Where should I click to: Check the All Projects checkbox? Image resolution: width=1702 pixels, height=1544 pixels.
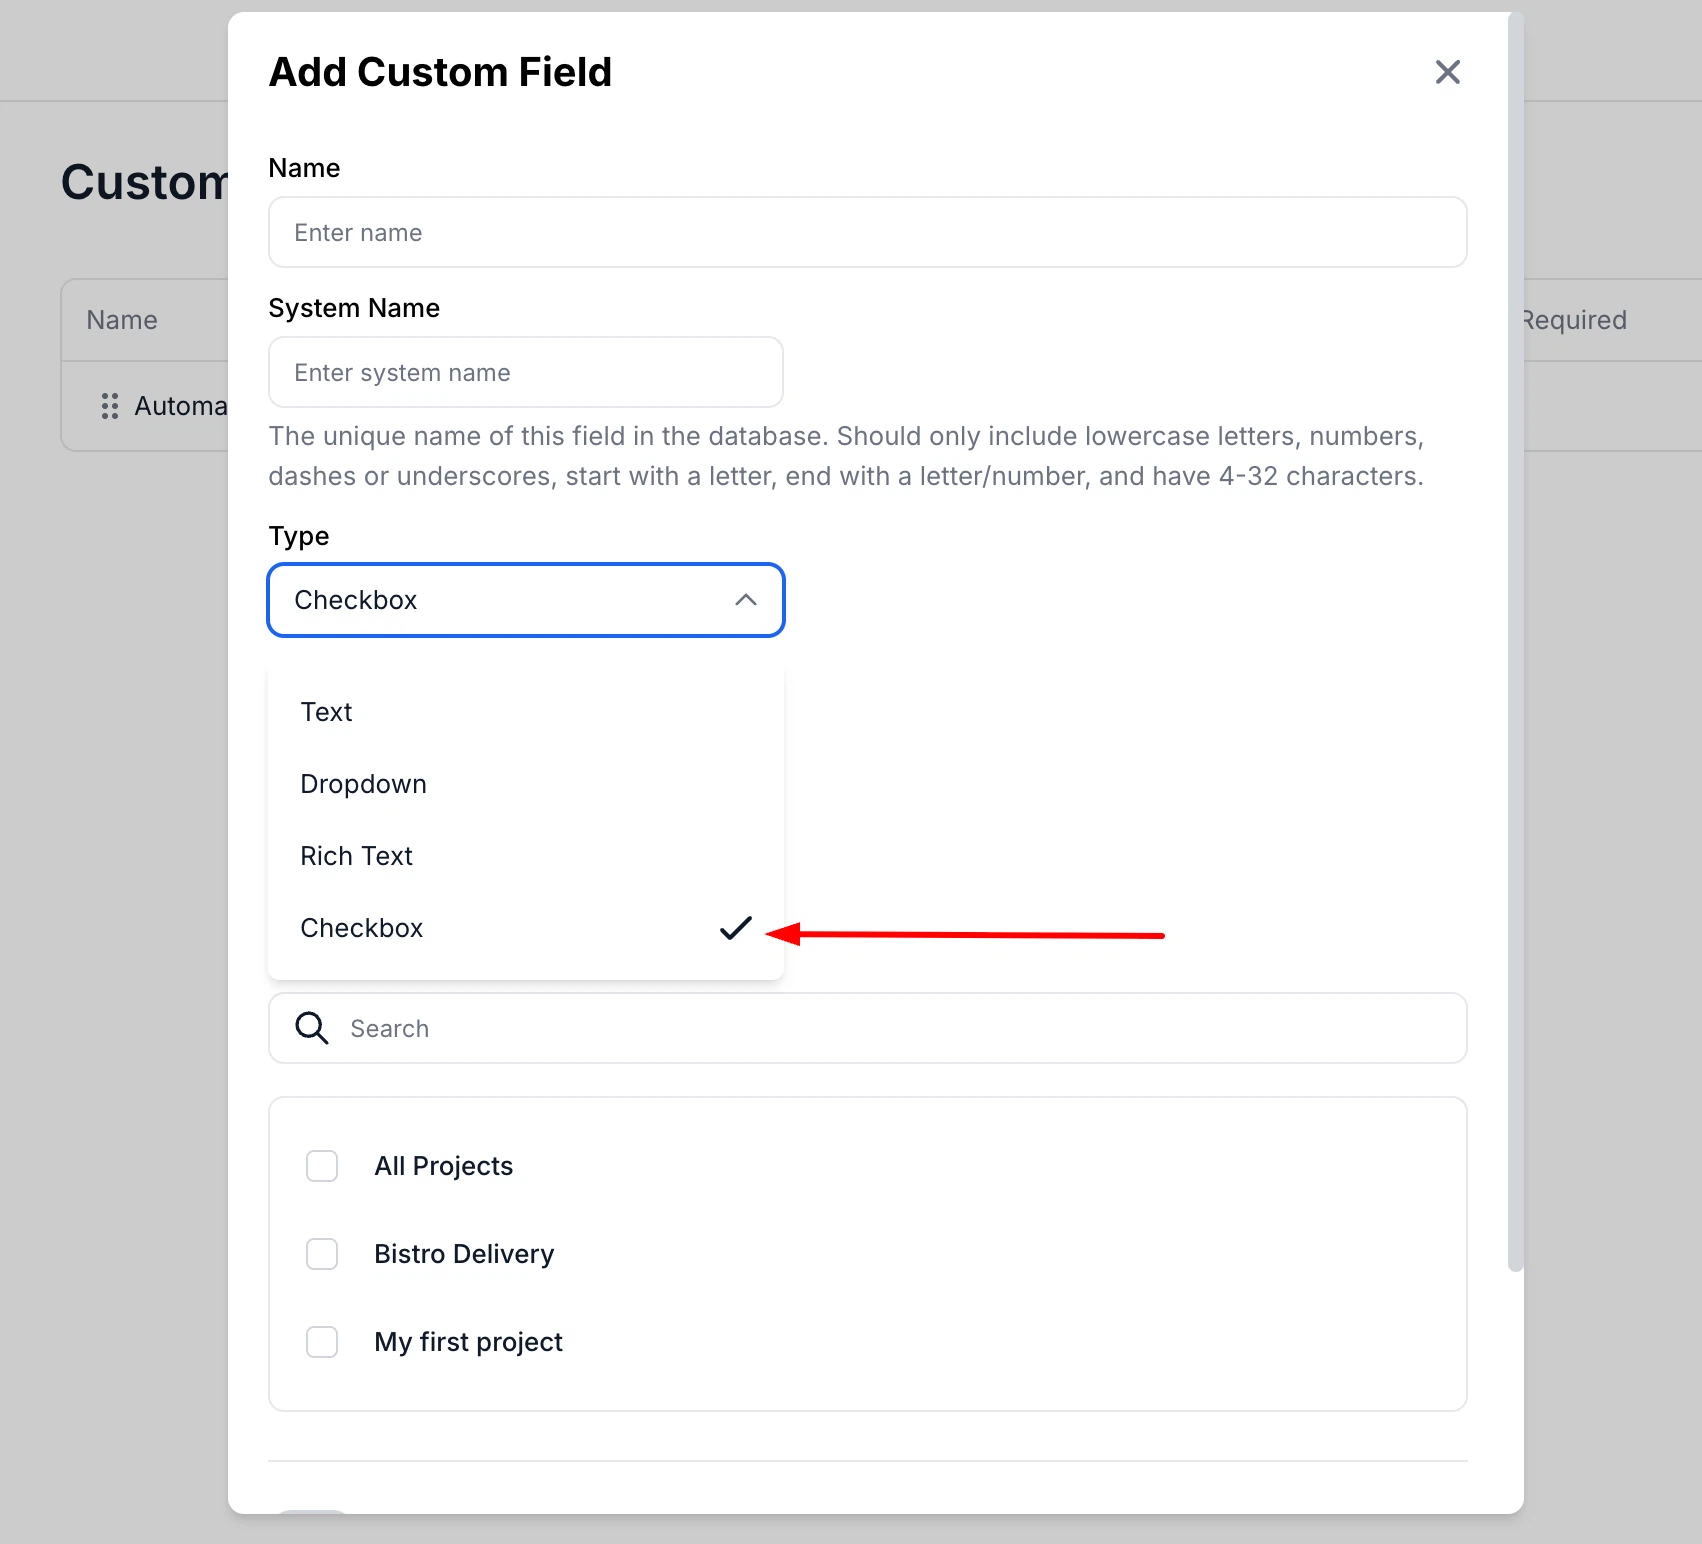click(322, 1166)
